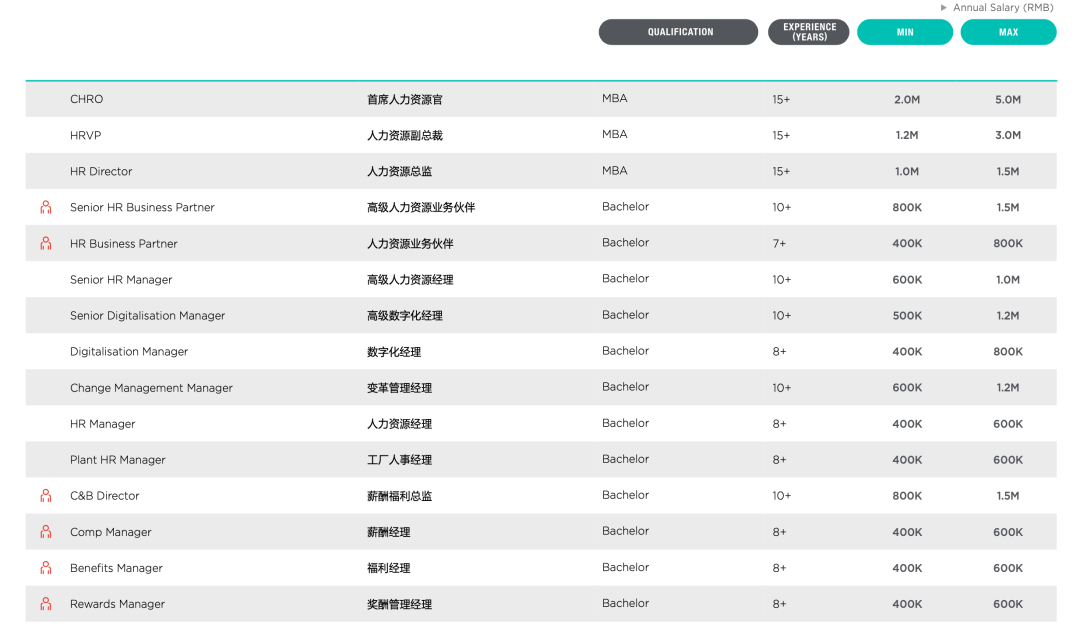Click the QUALIFICATION column header pill
Image resolution: width=1080 pixels, height=639 pixels.
(x=678, y=32)
